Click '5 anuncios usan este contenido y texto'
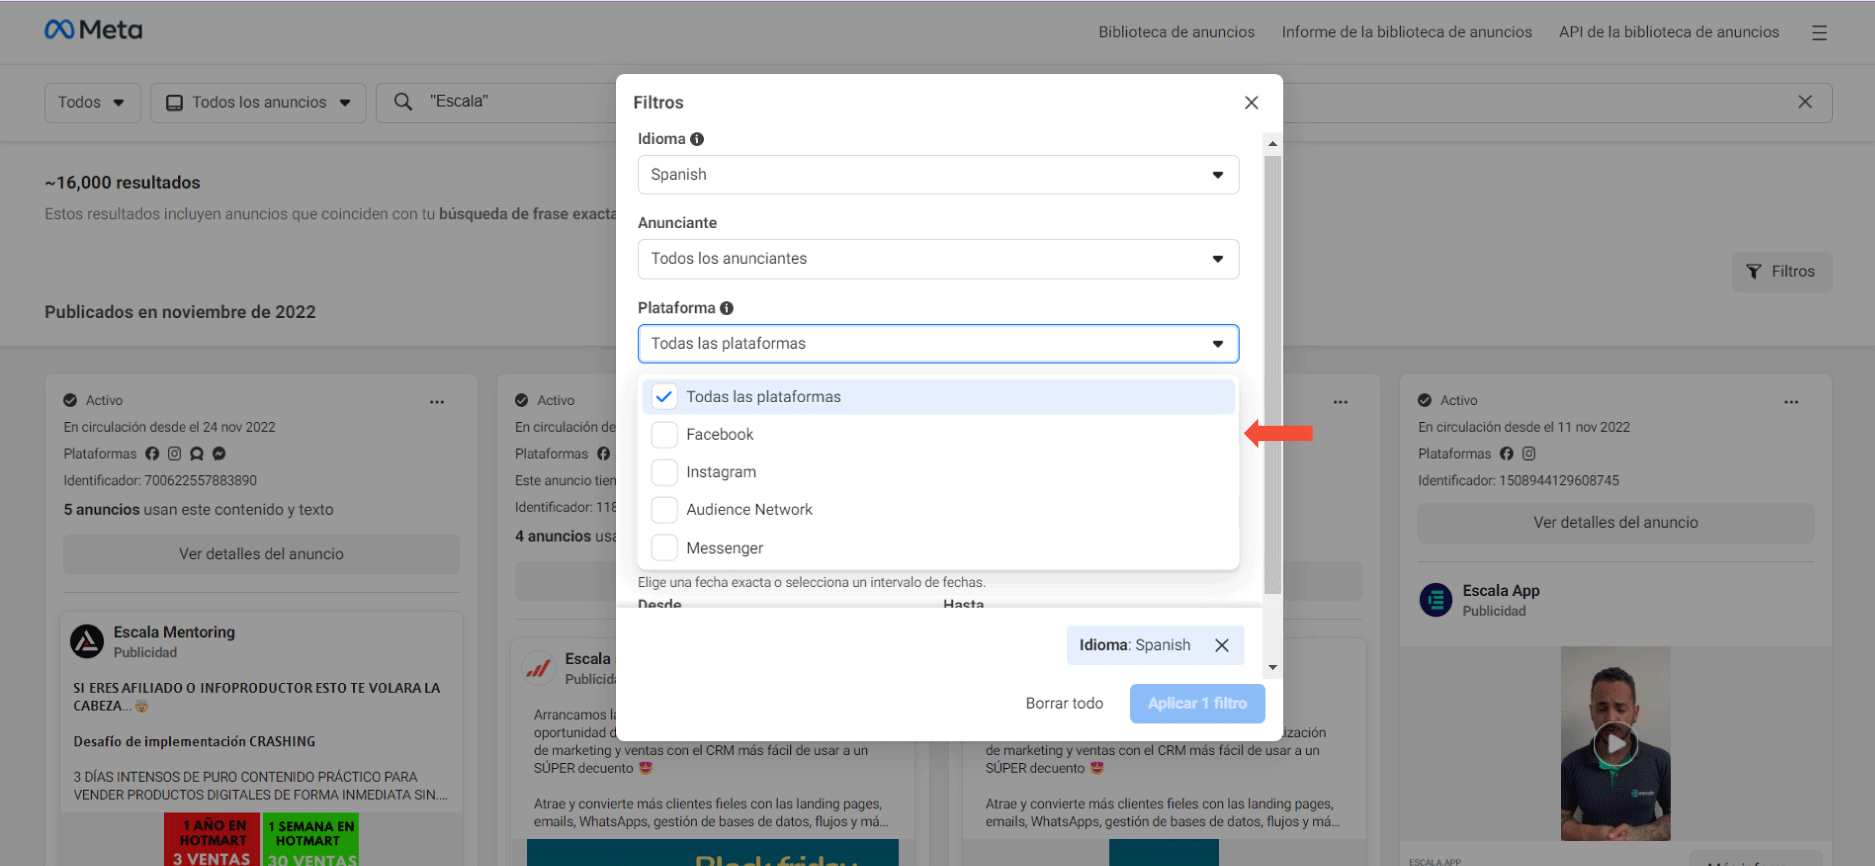 tap(198, 510)
